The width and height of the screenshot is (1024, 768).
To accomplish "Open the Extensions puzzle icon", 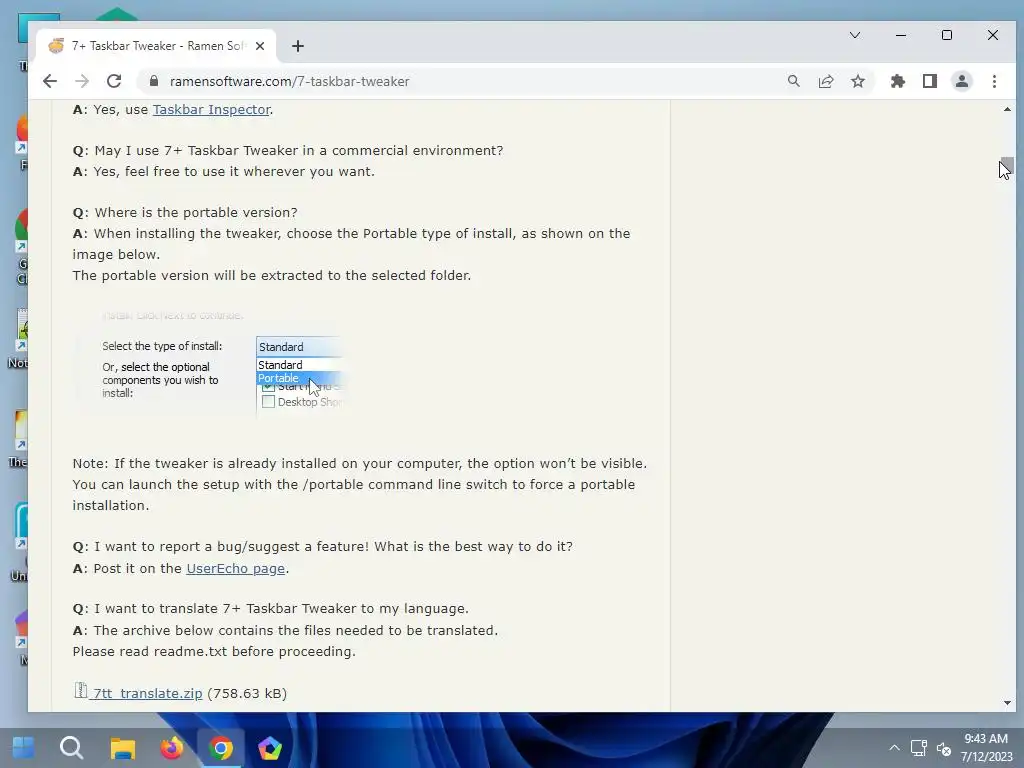I will (898, 81).
